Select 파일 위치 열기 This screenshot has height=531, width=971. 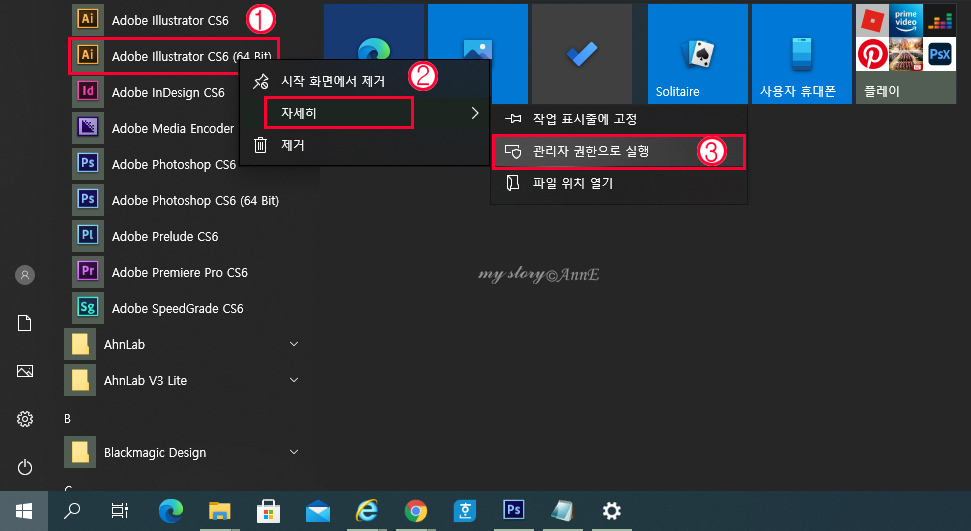pyautogui.click(x=619, y=183)
